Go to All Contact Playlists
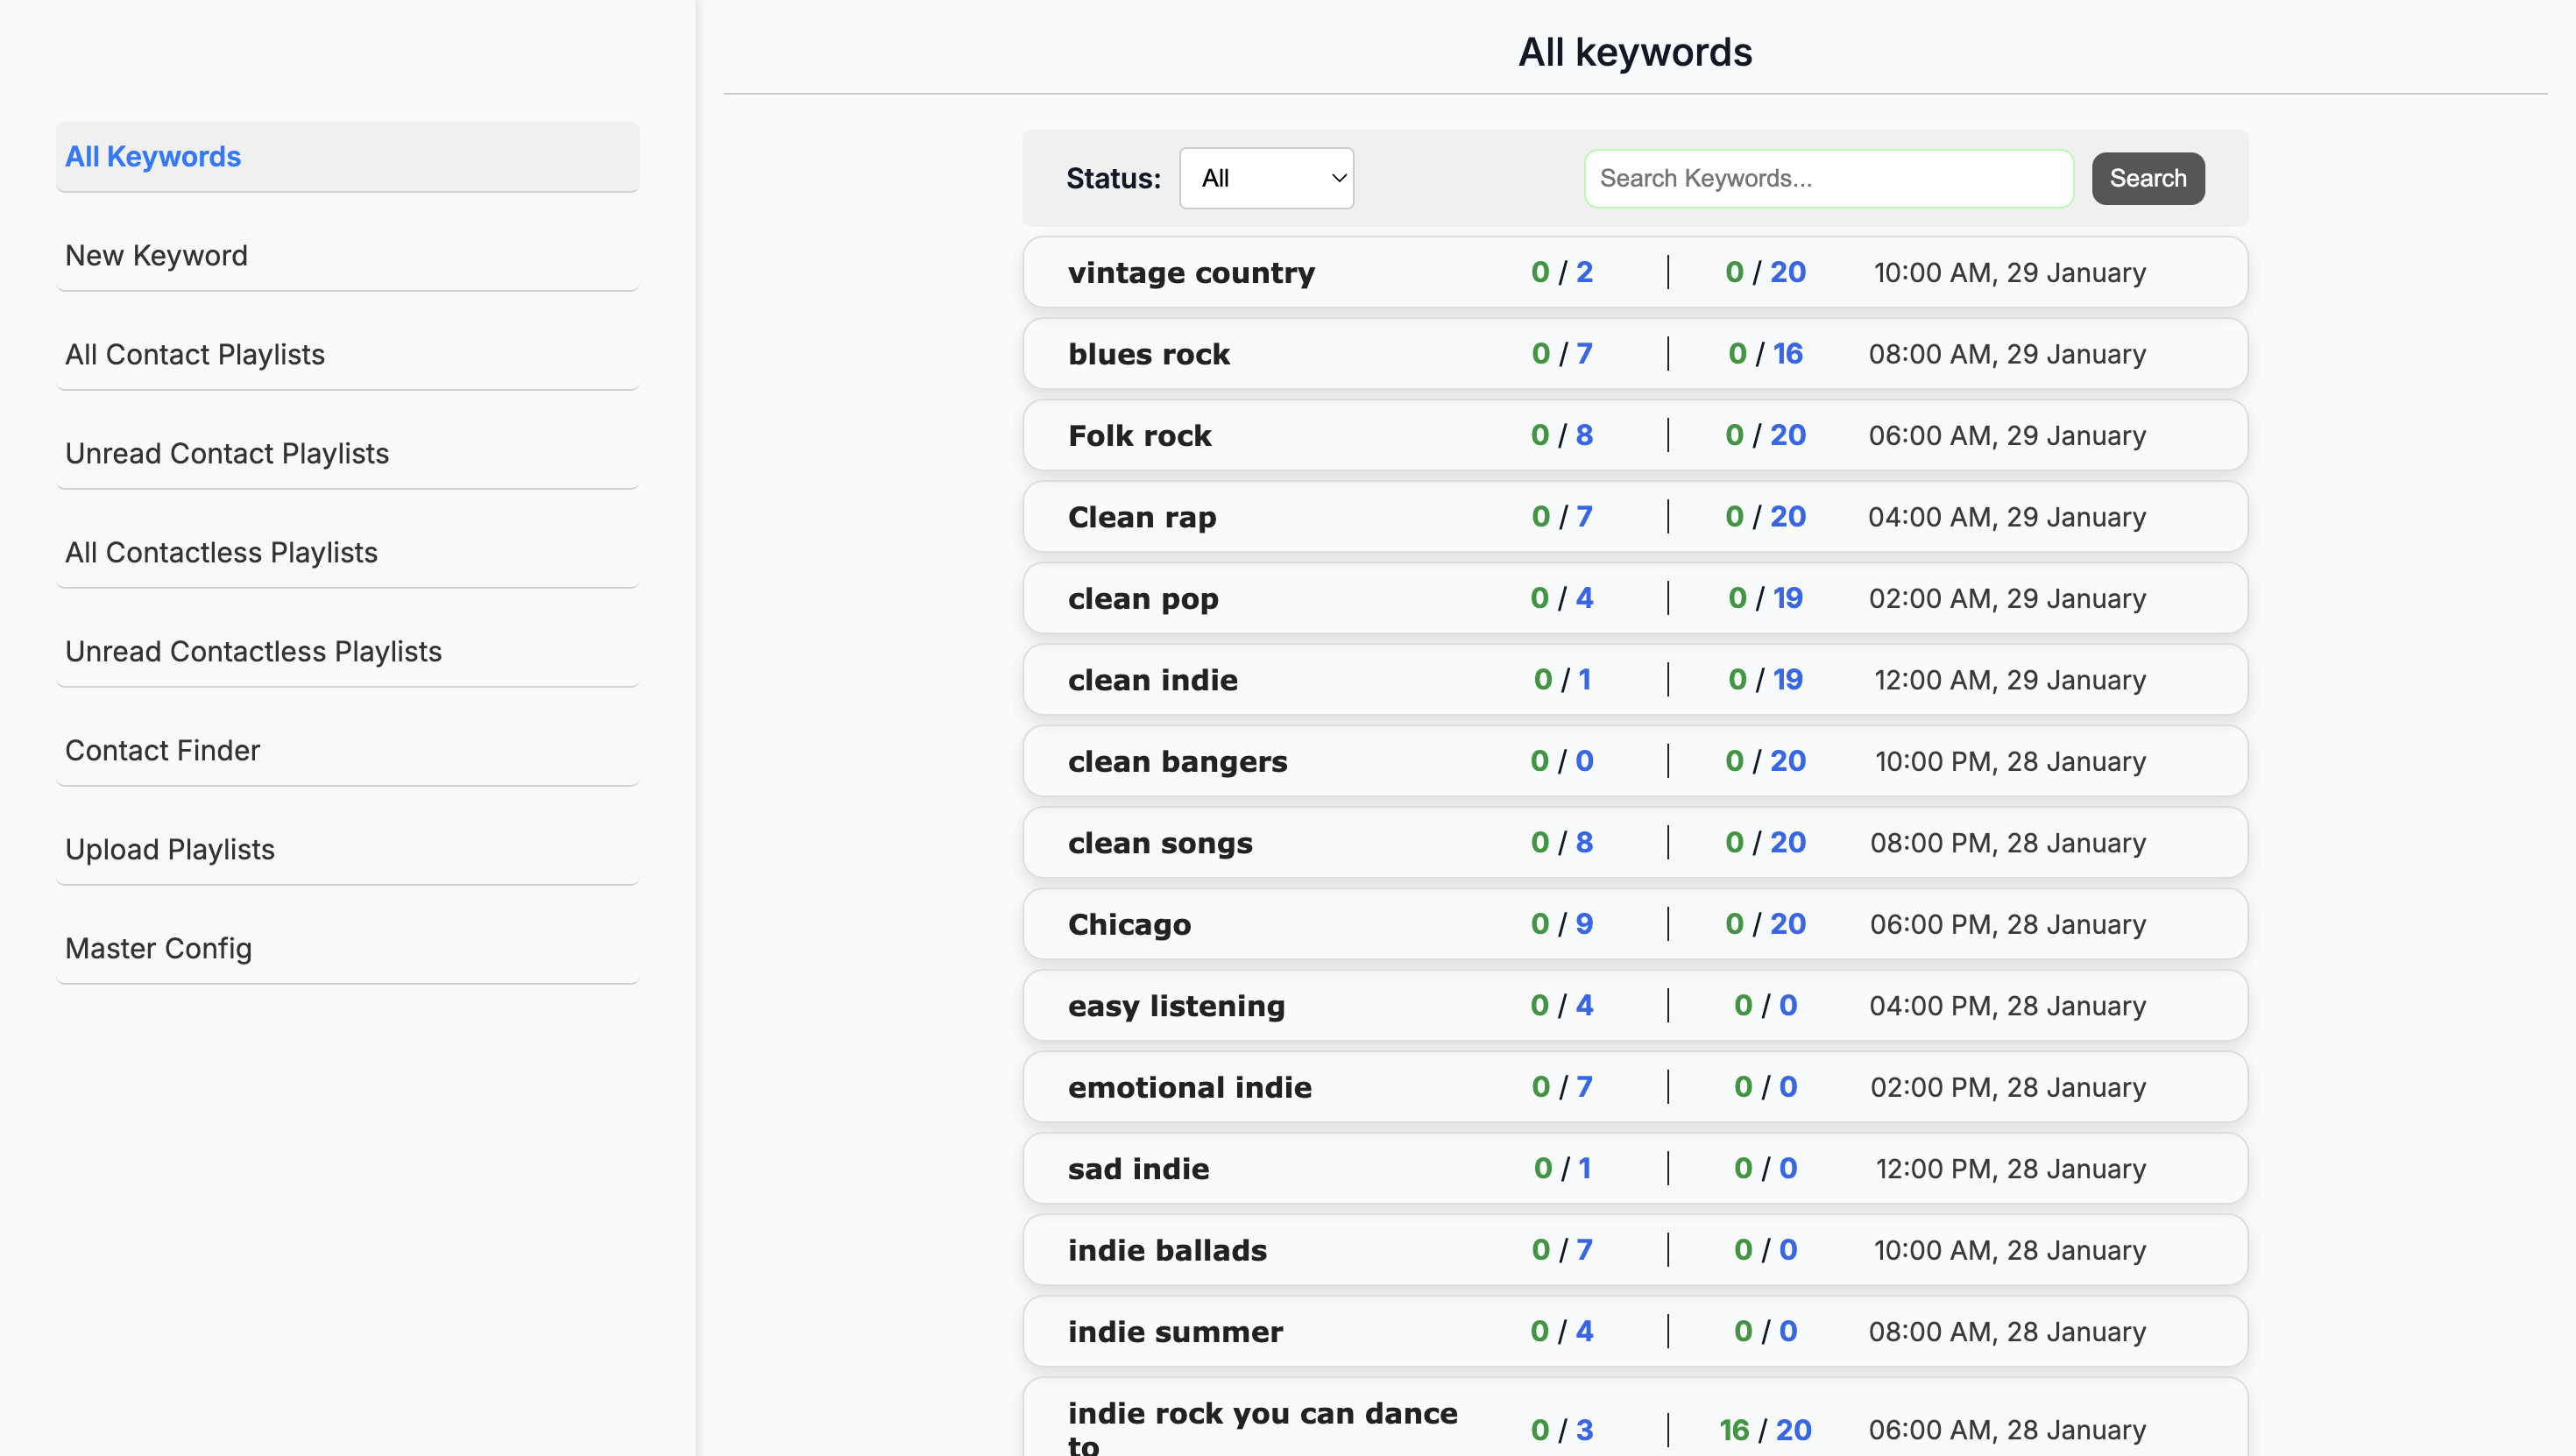This screenshot has height=1456, width=2576. (x=347, y=355)
